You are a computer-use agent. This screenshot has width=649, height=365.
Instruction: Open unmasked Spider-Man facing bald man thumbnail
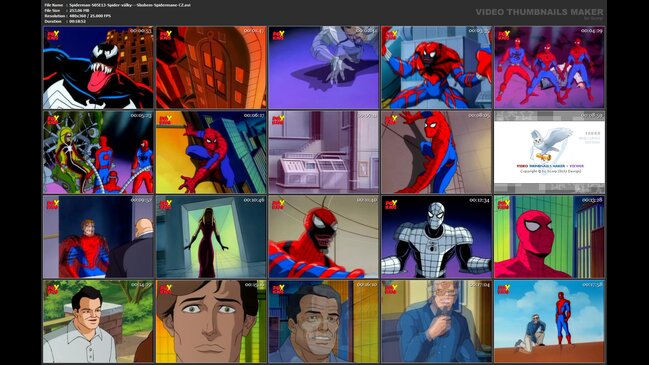[x=98, y=237]
